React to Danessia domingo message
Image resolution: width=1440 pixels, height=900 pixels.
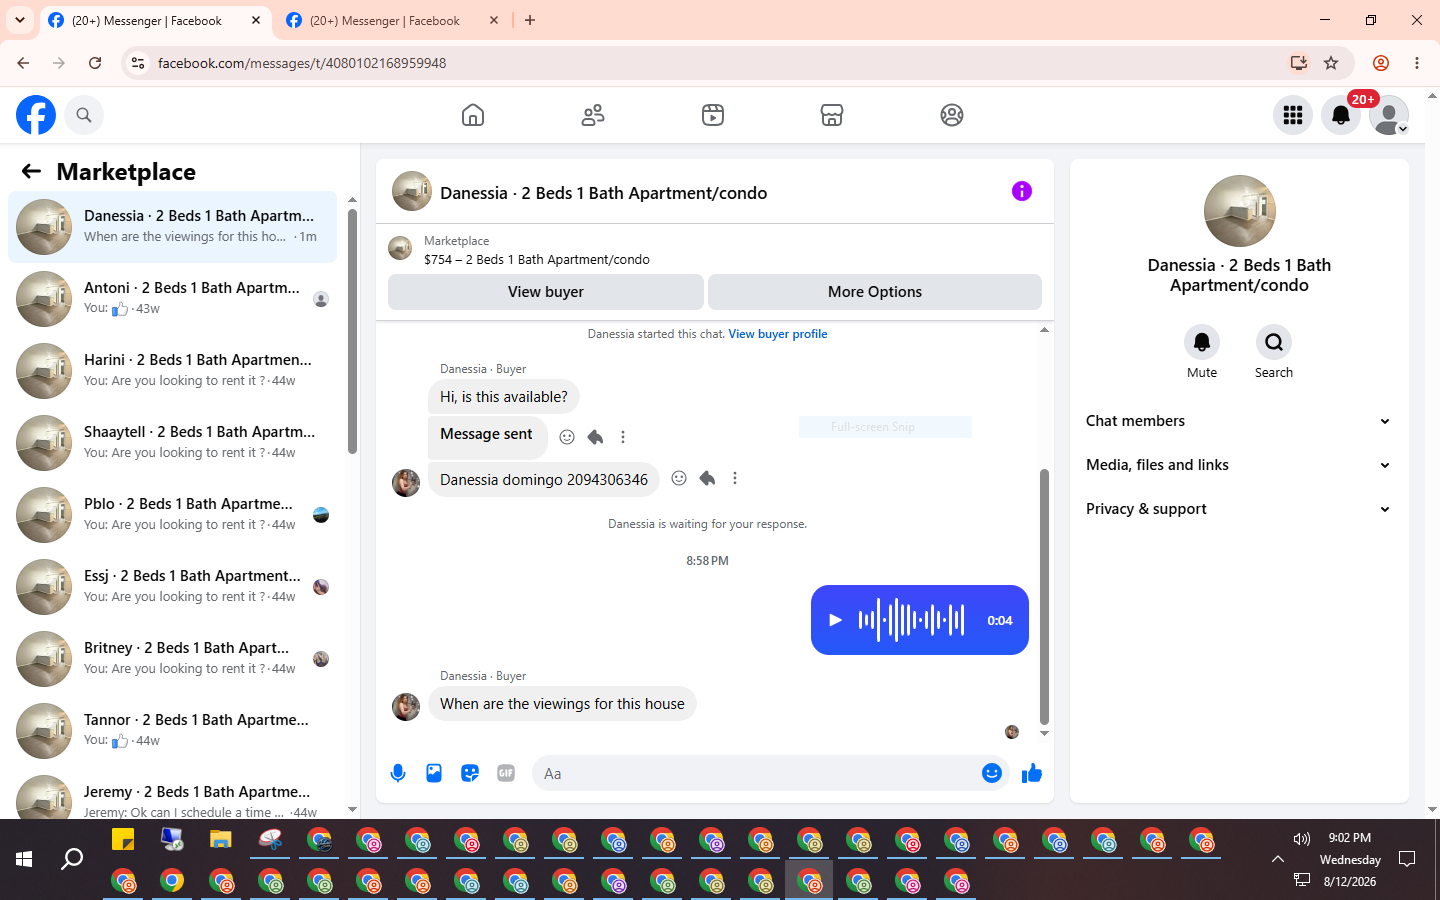click(679, 478)
